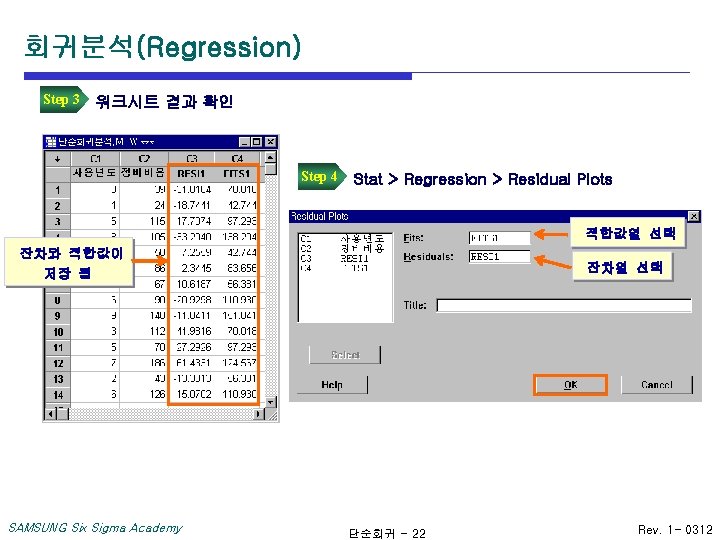Click the RESI1 column name cell
The width and height of the screenshot is (720, 540).
click(191, 174)
